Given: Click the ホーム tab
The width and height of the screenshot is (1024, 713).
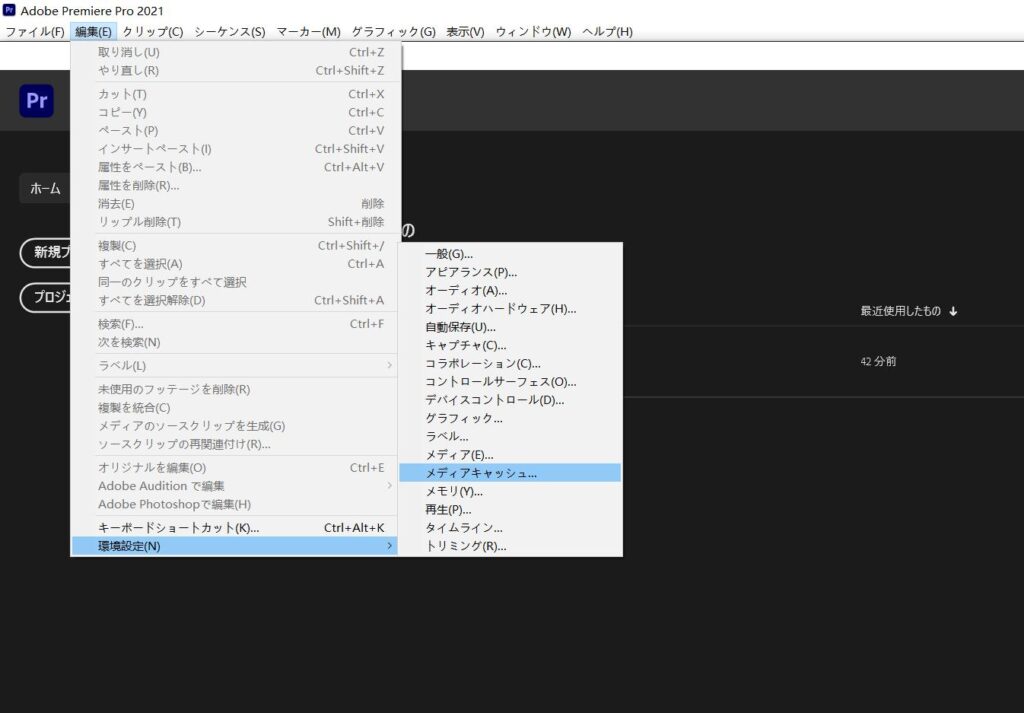Looking at the screenshot, I should click(45, 188).
